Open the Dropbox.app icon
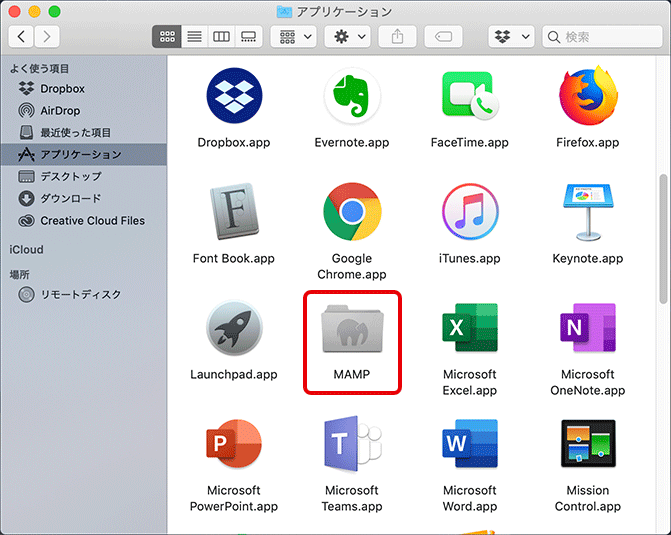The width and height of the screenshot is (671, 535). [x=234, y=95]
